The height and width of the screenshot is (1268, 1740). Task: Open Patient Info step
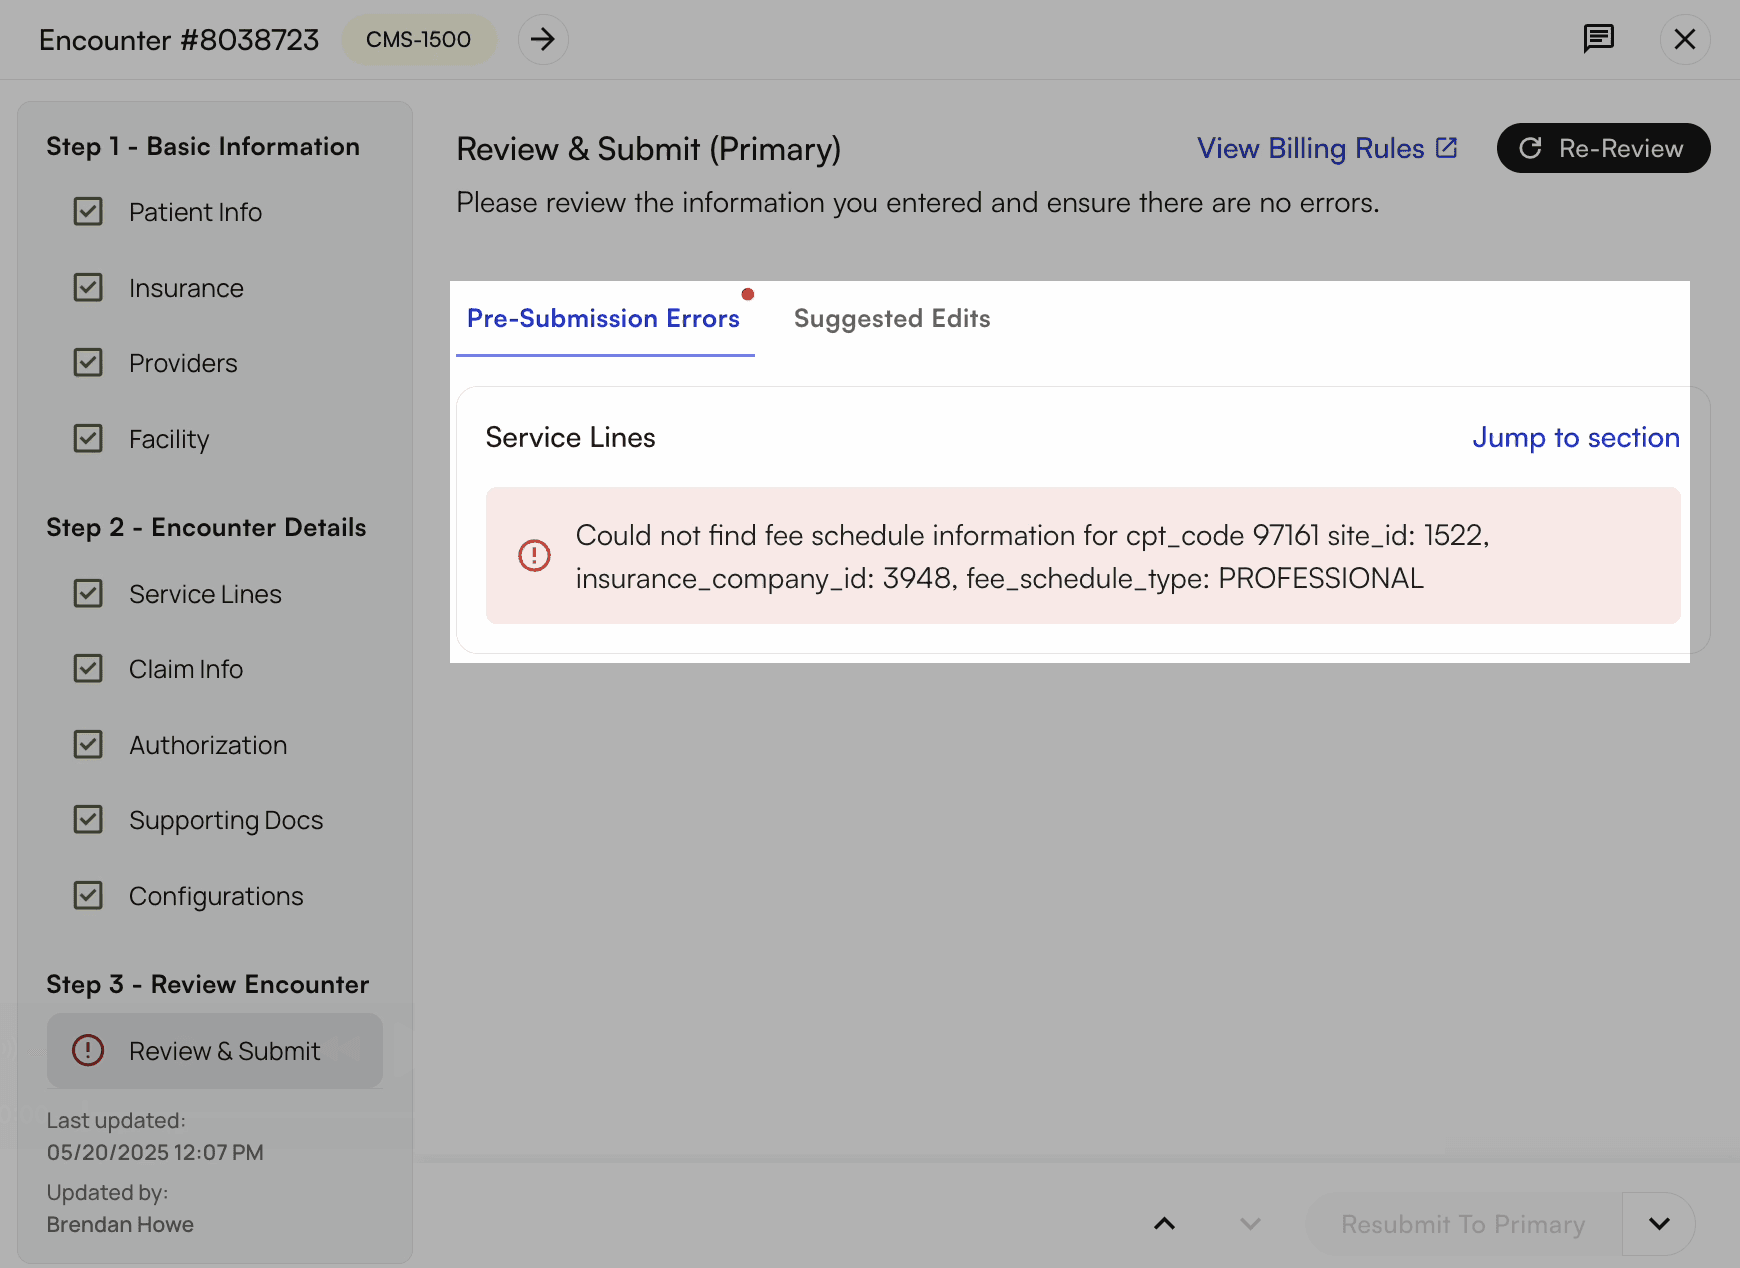pos(195,212)
